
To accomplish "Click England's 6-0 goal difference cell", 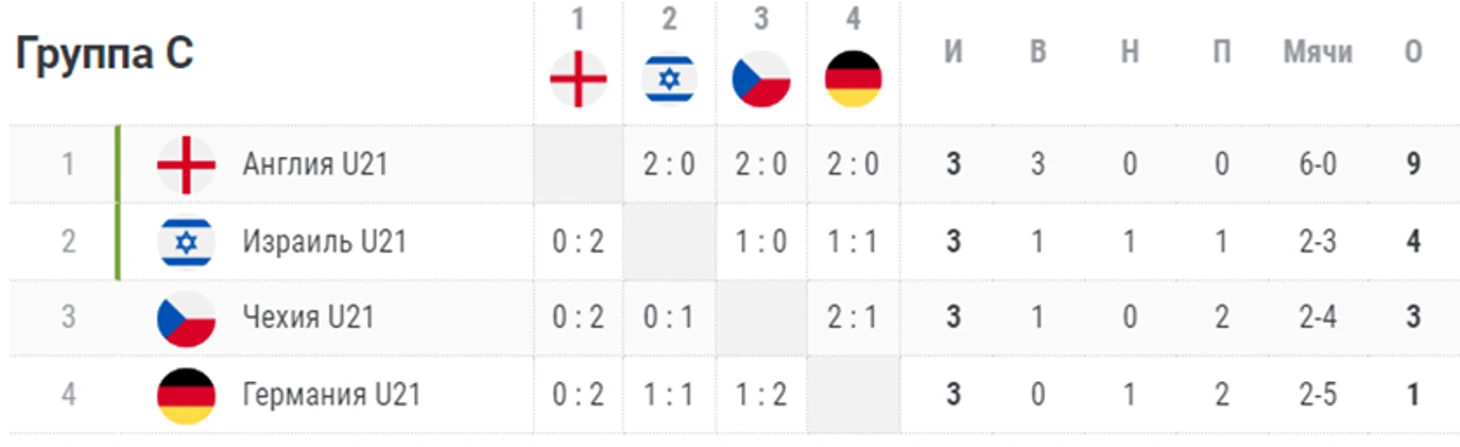I will coord(1317,164).
